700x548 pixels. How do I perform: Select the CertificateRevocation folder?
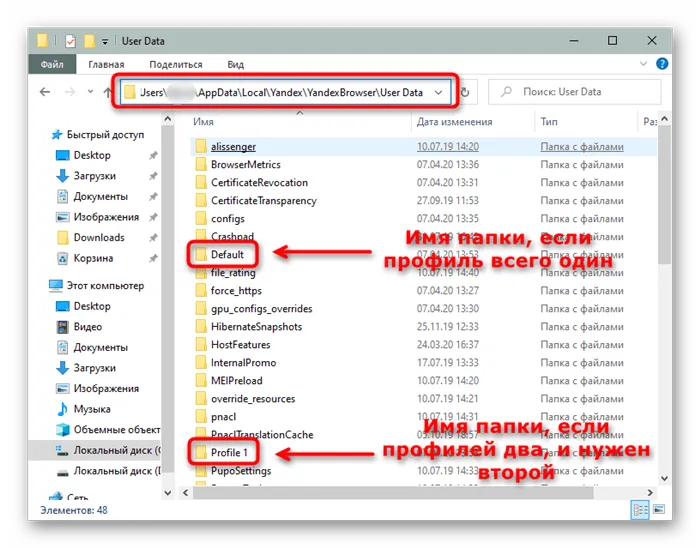pos(259,183)
